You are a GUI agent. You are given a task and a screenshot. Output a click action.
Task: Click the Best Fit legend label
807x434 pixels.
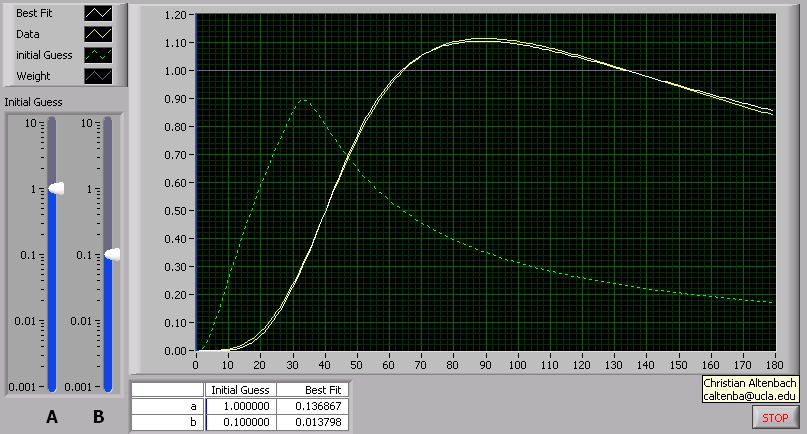click(34, 13)
